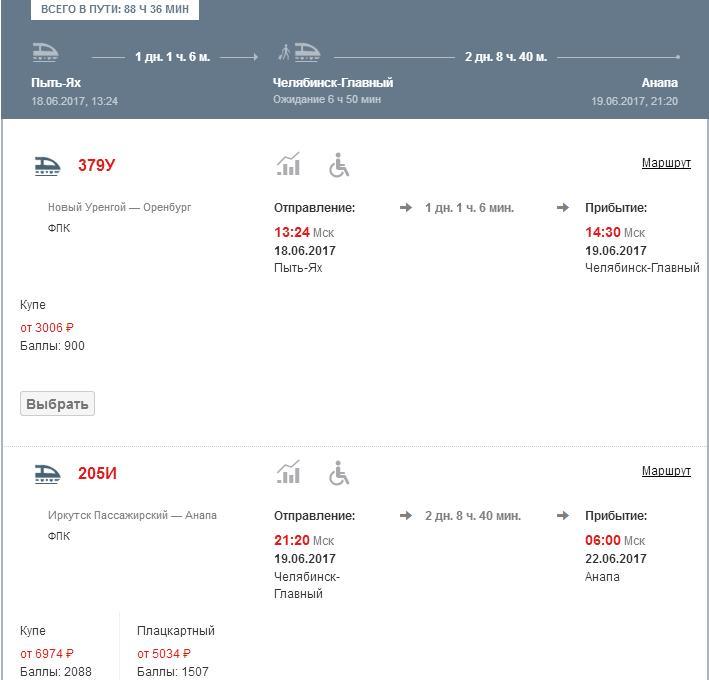Image resolution: width=709 pixels, height=680 pixels.
Task: Click the train icon beside 205И
Action: point(47,473)
